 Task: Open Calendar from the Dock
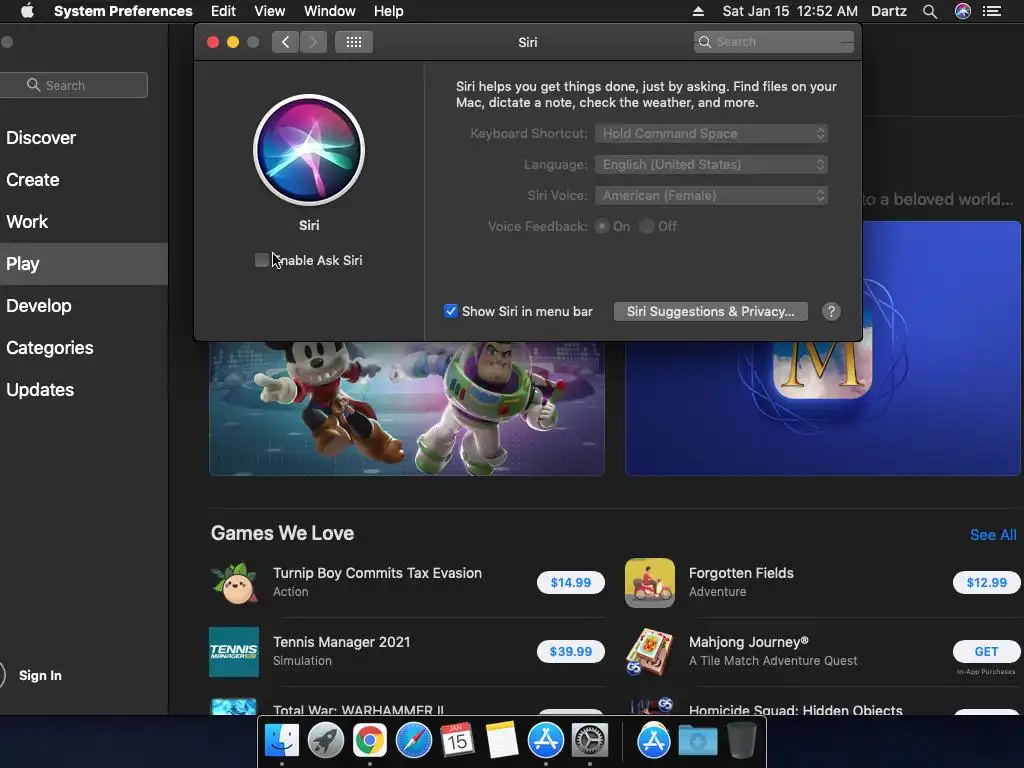click(457, 741)
